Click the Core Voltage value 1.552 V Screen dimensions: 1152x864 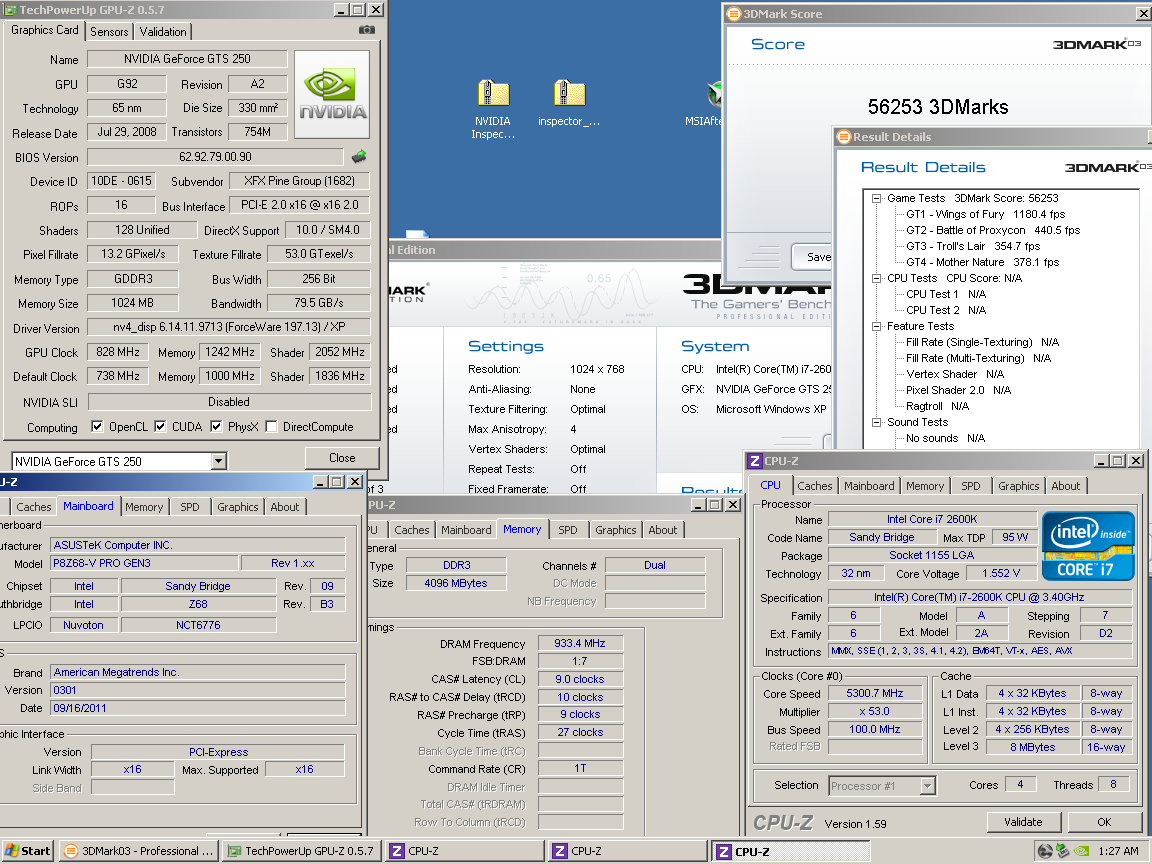tap(1001, 573)
